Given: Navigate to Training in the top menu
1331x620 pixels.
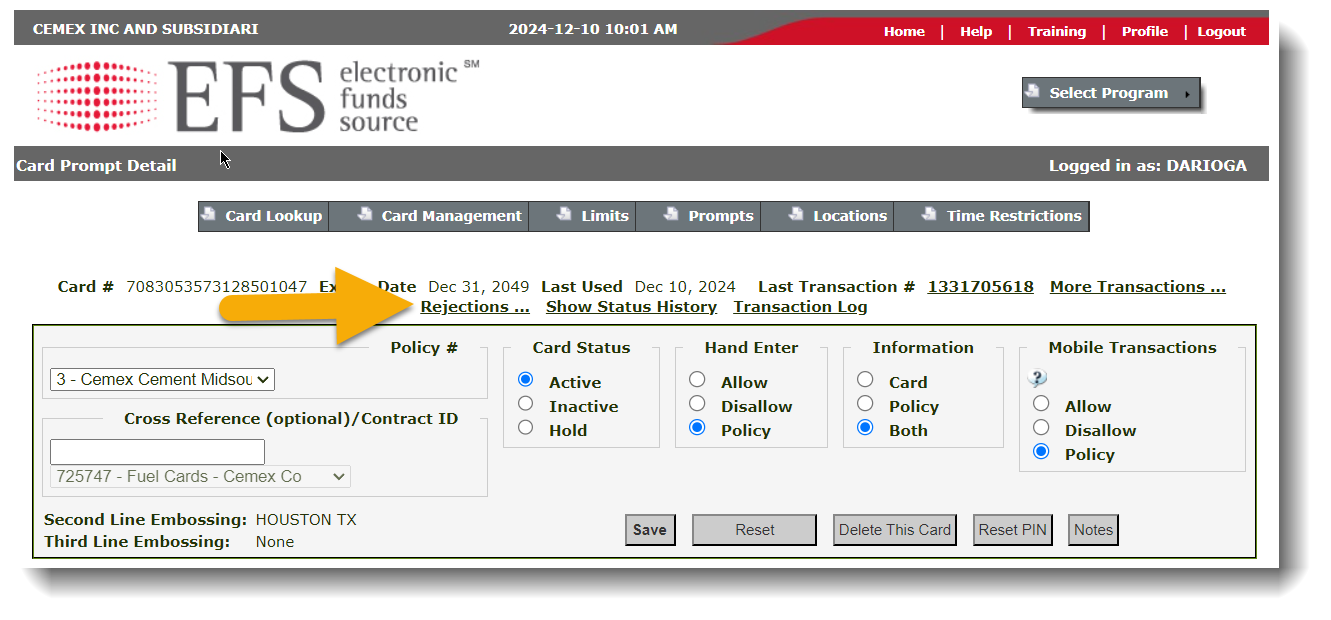Looking at the screenshot, I should point(1056,31).
